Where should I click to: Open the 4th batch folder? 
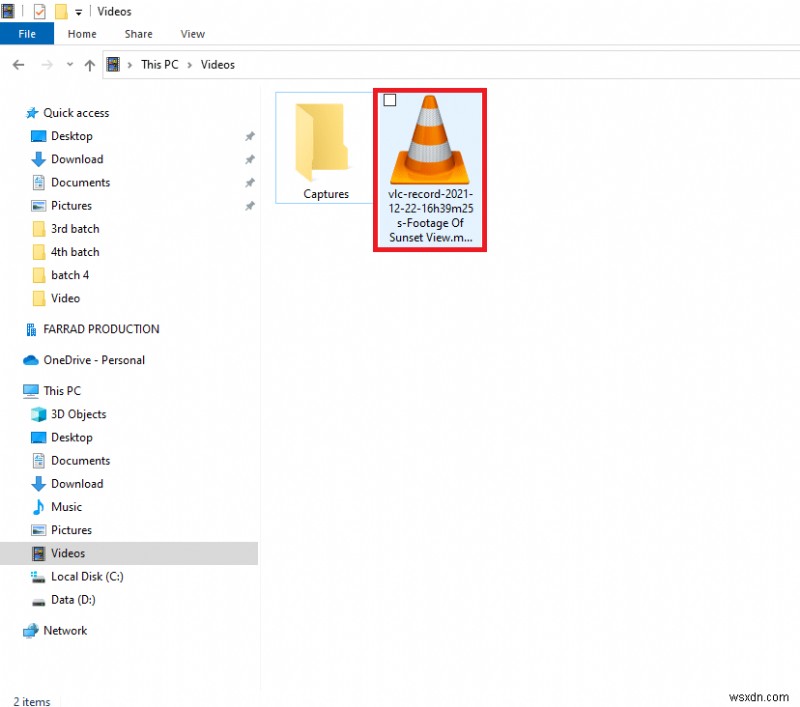tap(74, 252)
